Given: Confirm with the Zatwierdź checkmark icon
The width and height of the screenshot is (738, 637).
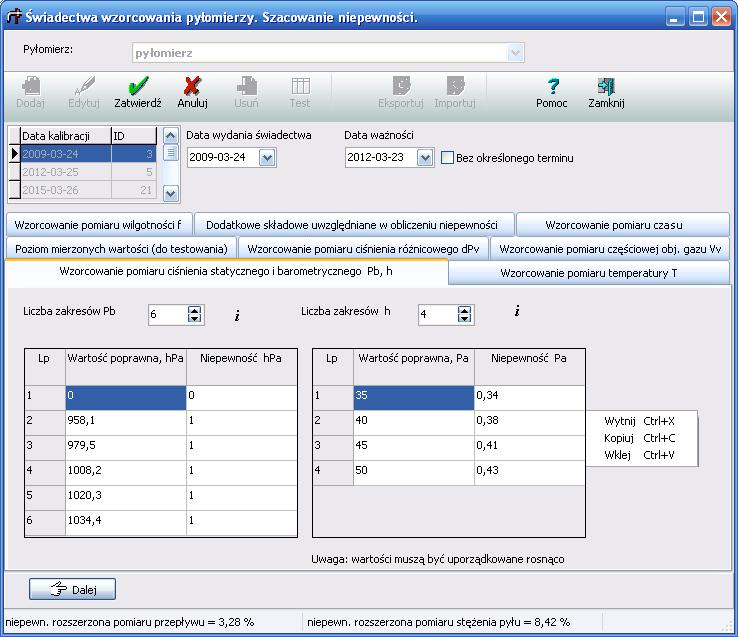Looking at the screenshot, I should pyautogui.click(x=138, y=87).
